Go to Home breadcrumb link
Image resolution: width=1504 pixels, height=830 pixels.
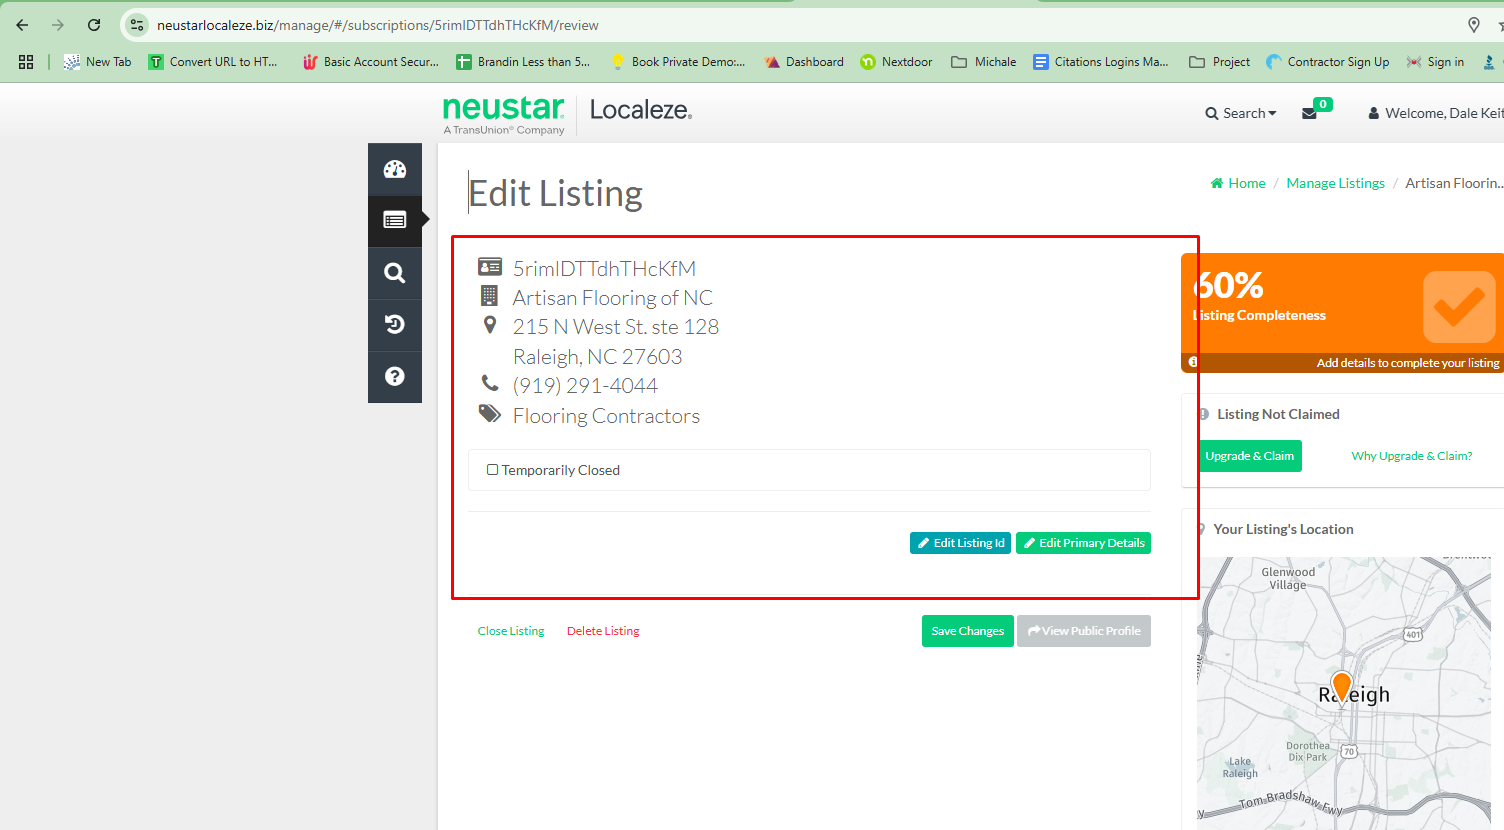(x=1238, y=183)
